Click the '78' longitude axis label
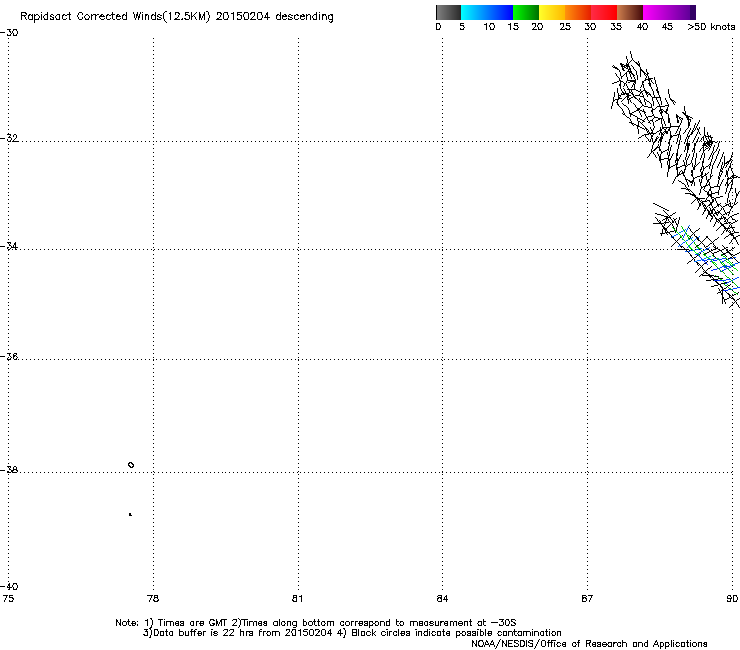Image resolution: width=740 pixels, height=650 pixels. 153,599
